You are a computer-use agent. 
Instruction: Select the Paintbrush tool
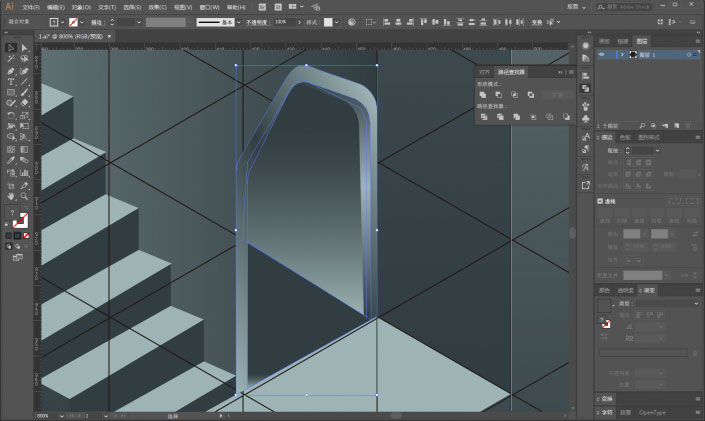24,93
